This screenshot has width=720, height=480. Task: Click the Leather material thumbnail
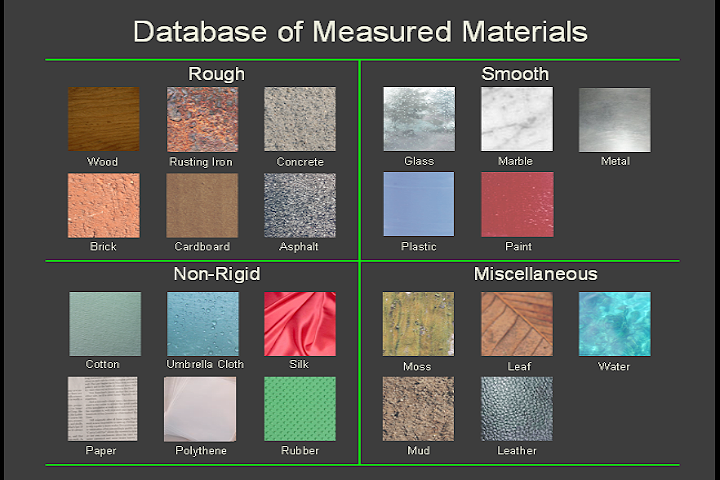pyautogui.click(x=516, y=409)
